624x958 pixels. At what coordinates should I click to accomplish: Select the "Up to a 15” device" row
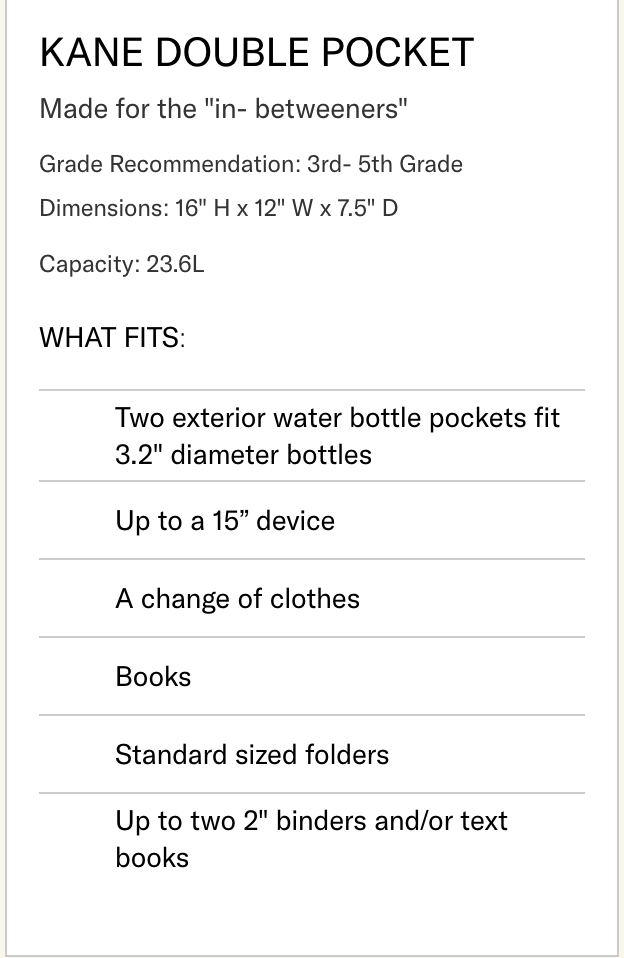[225, 521]
